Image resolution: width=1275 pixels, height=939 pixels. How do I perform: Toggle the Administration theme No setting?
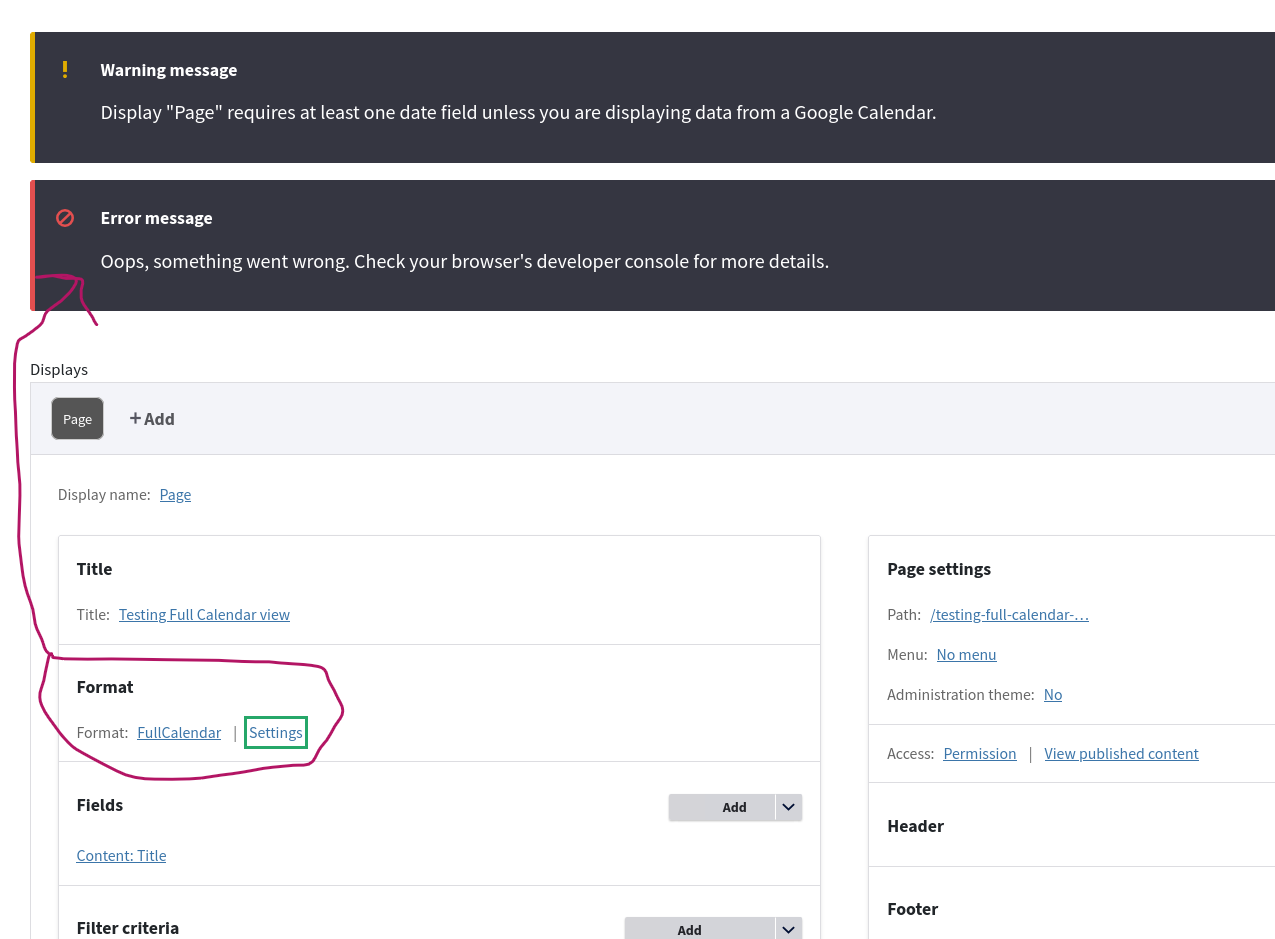(1052, 694)
